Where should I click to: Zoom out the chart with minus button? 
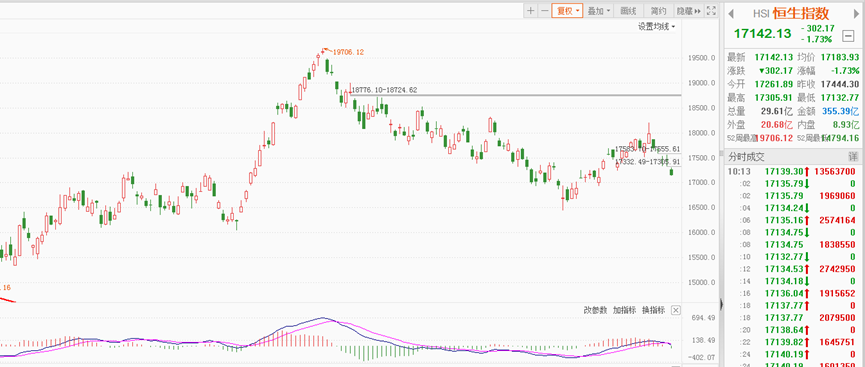544,10
